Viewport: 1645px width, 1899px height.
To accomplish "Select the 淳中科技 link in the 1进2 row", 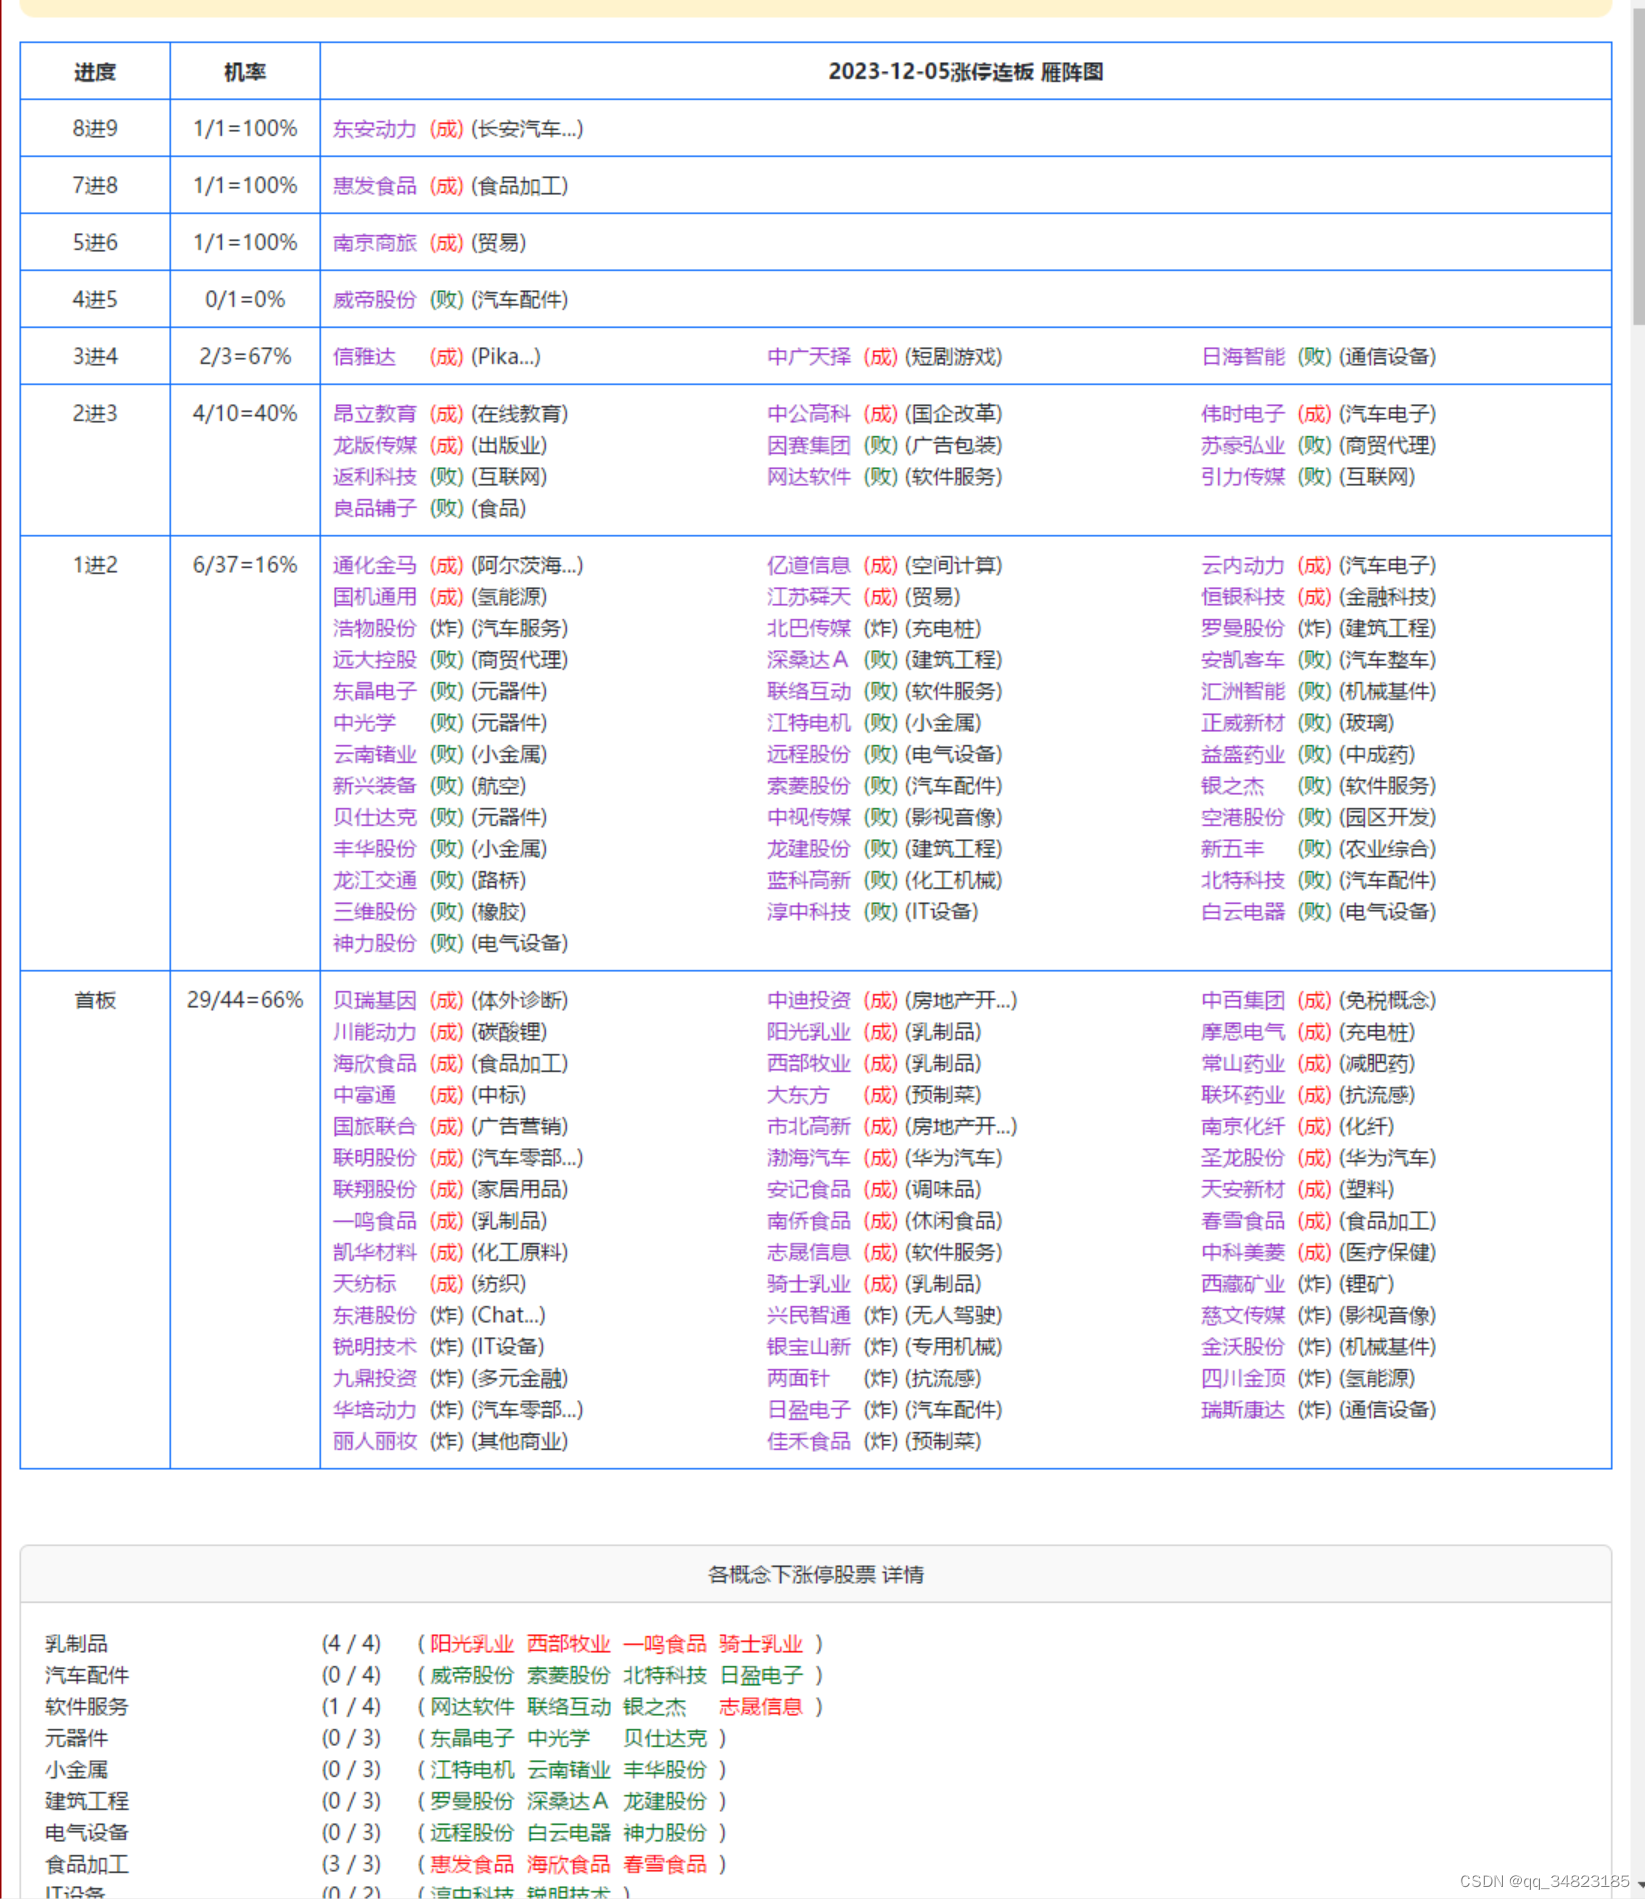I will tap(808, 912).
